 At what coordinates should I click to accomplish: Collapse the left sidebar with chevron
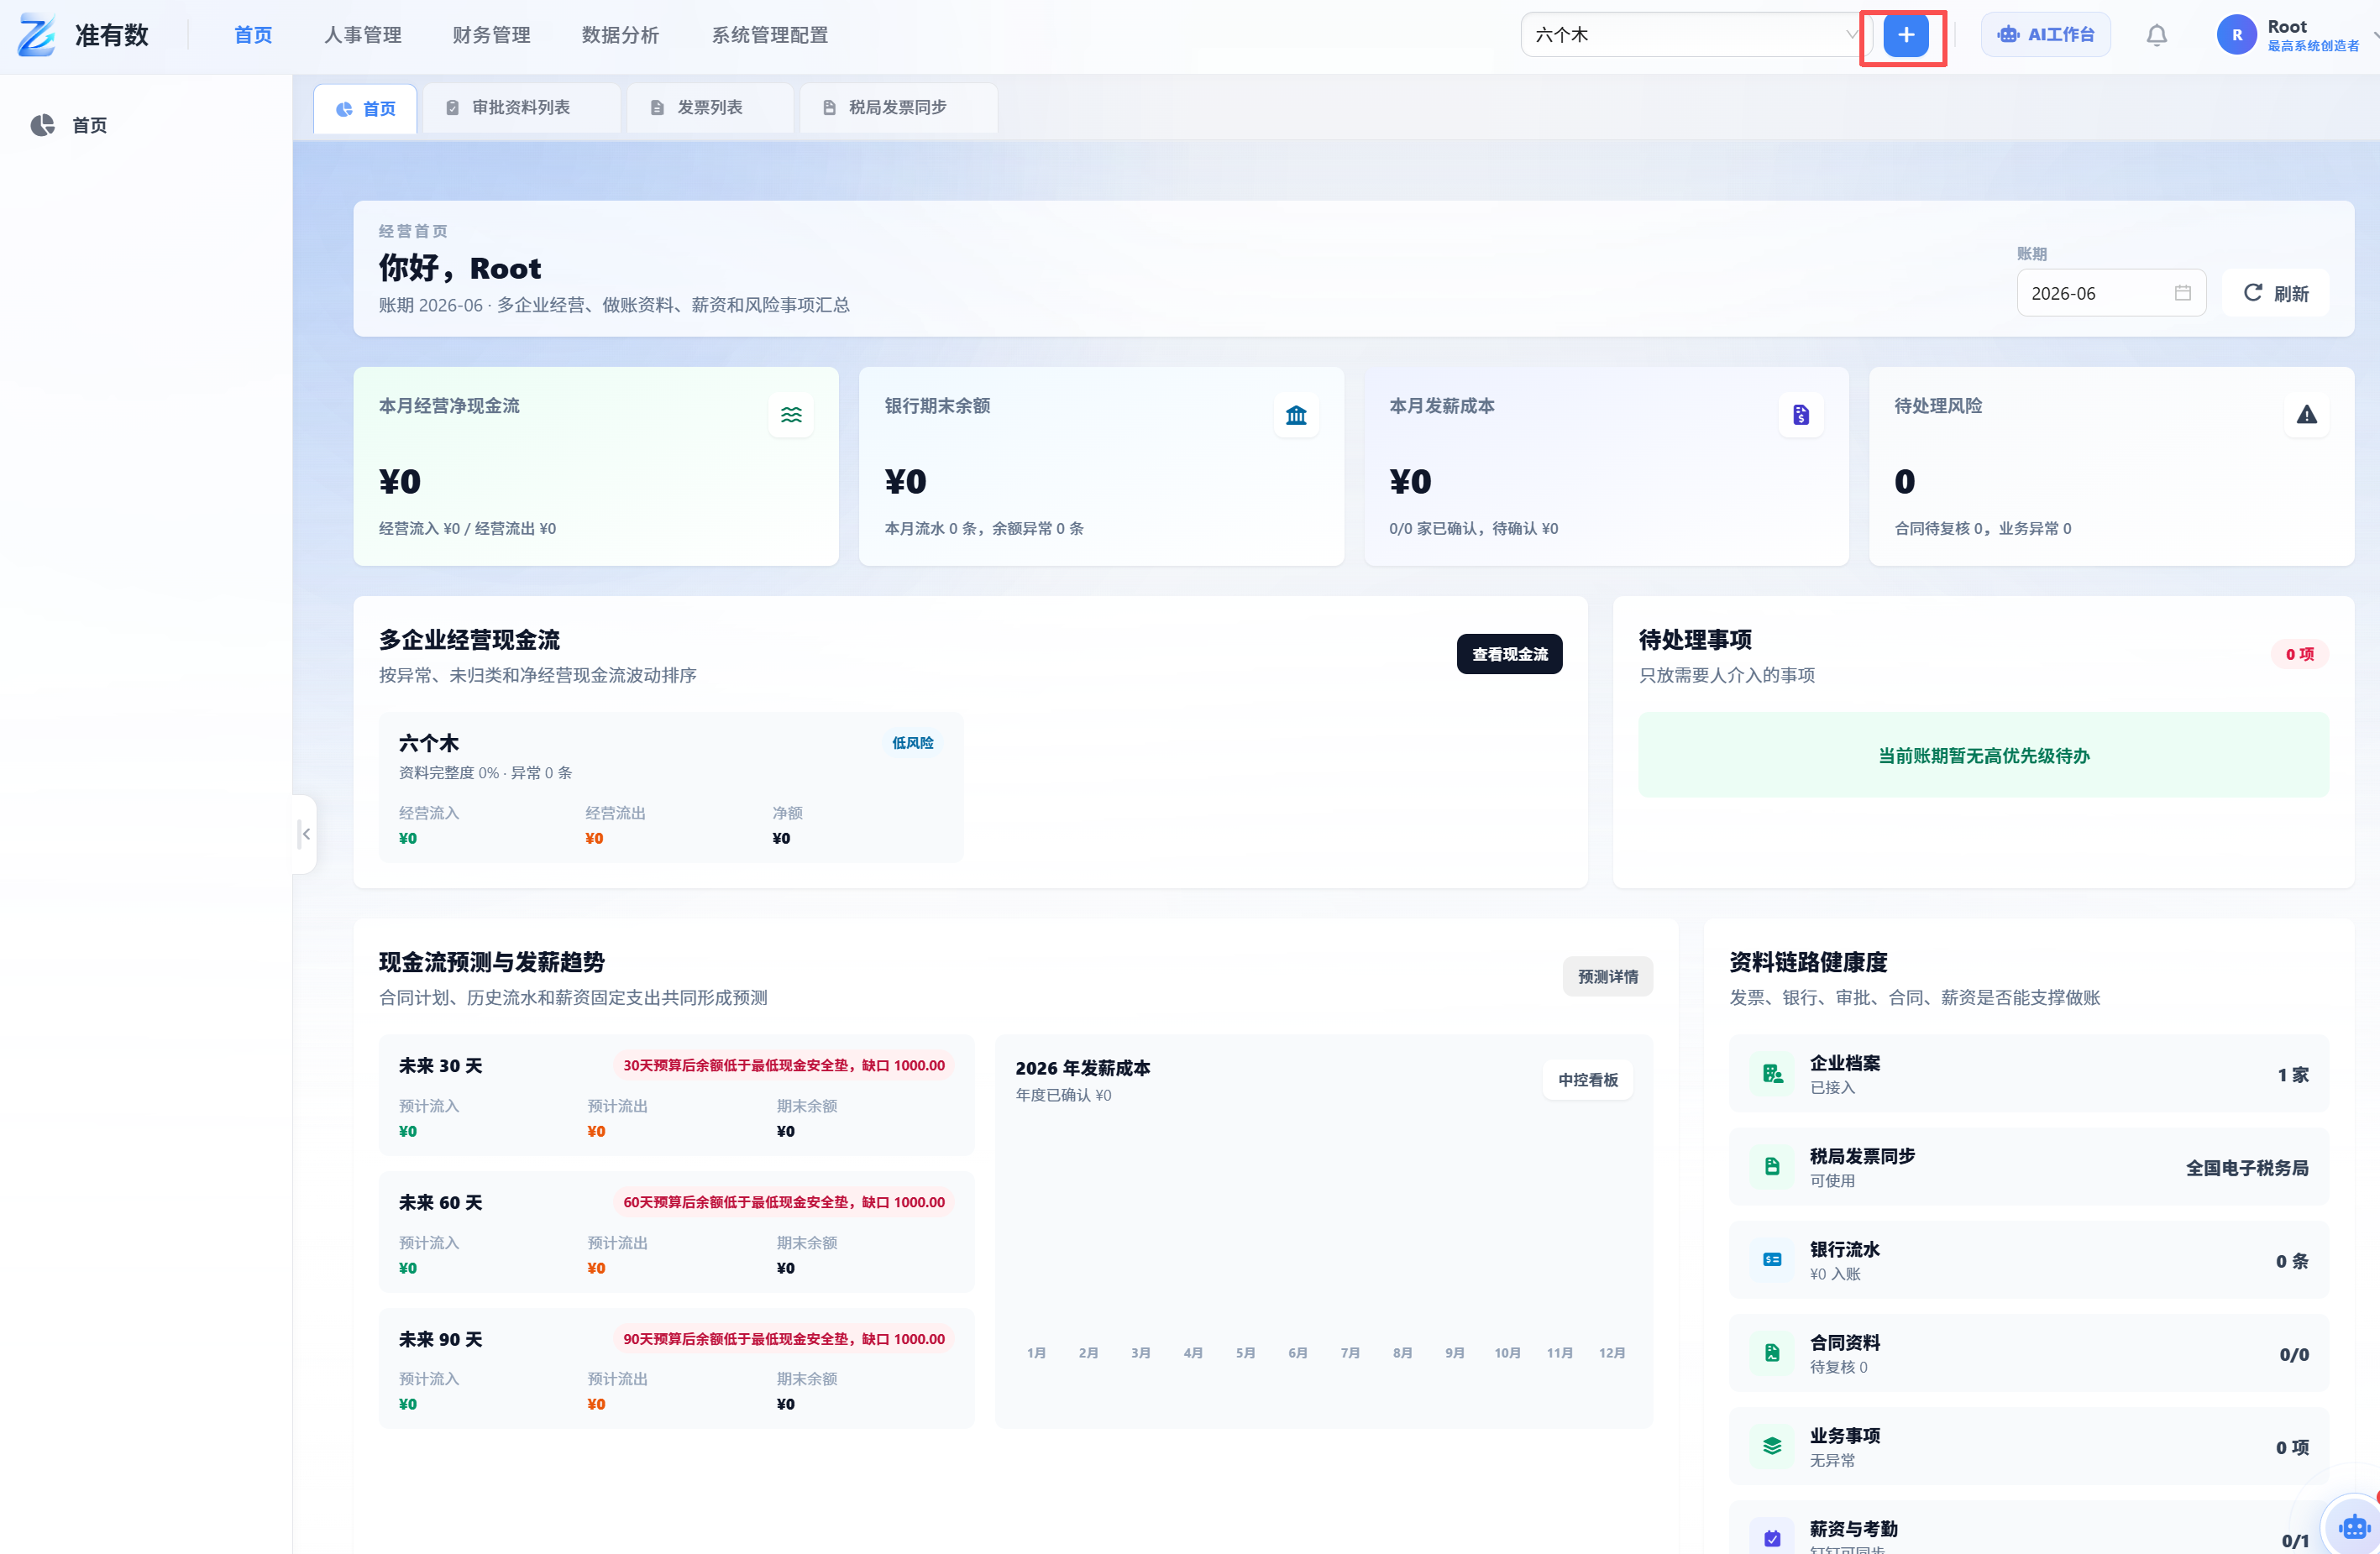305,834
